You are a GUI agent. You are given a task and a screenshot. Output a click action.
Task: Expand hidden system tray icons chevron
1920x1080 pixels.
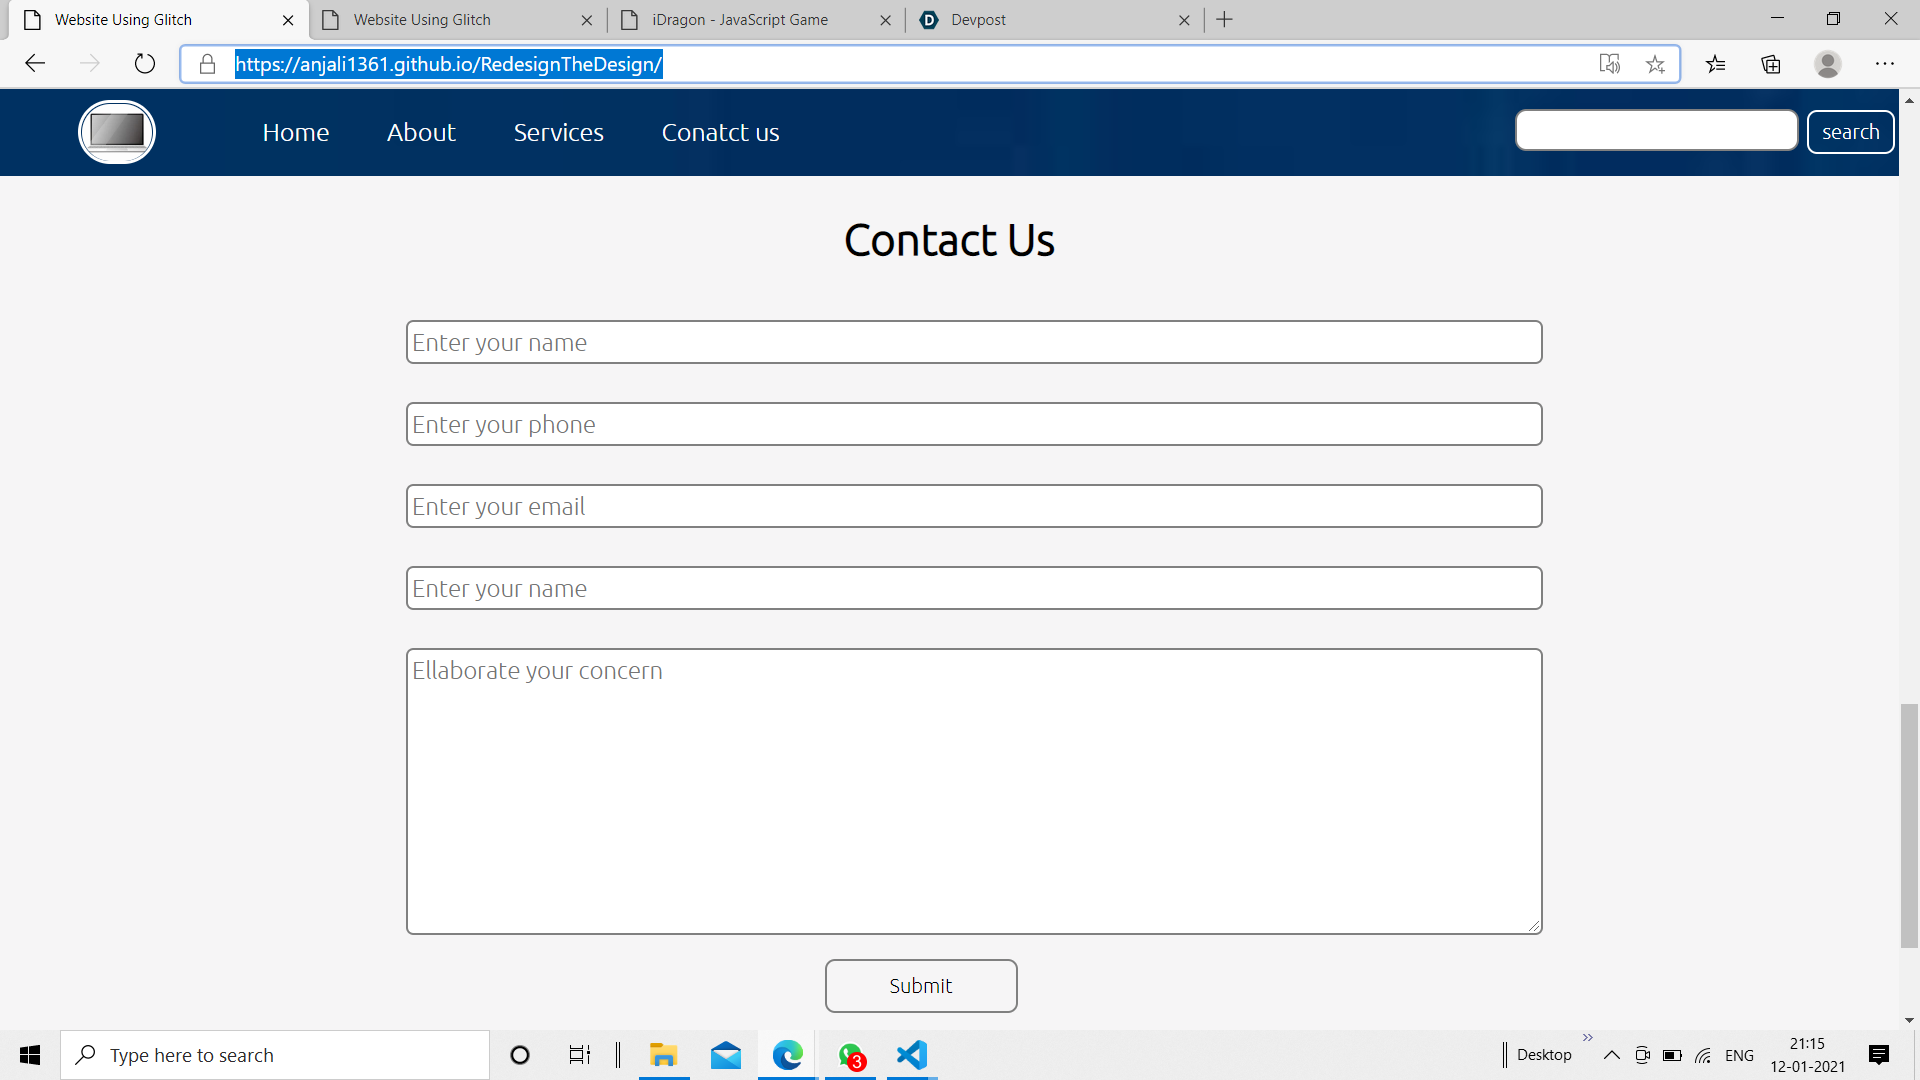tap(1611, 1055)
